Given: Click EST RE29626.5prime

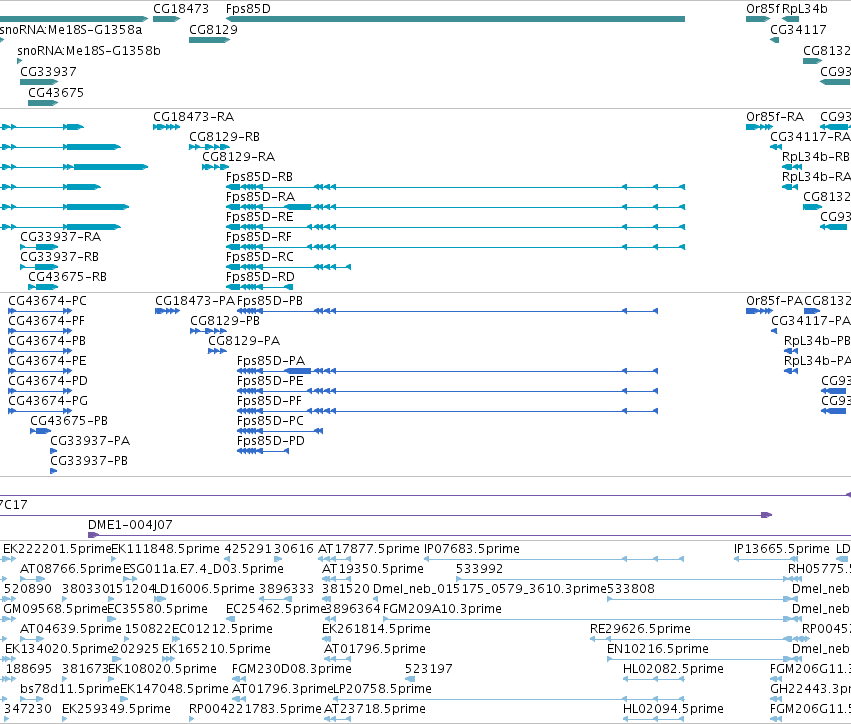Looking at the screenshot, I should pos(640,628).
